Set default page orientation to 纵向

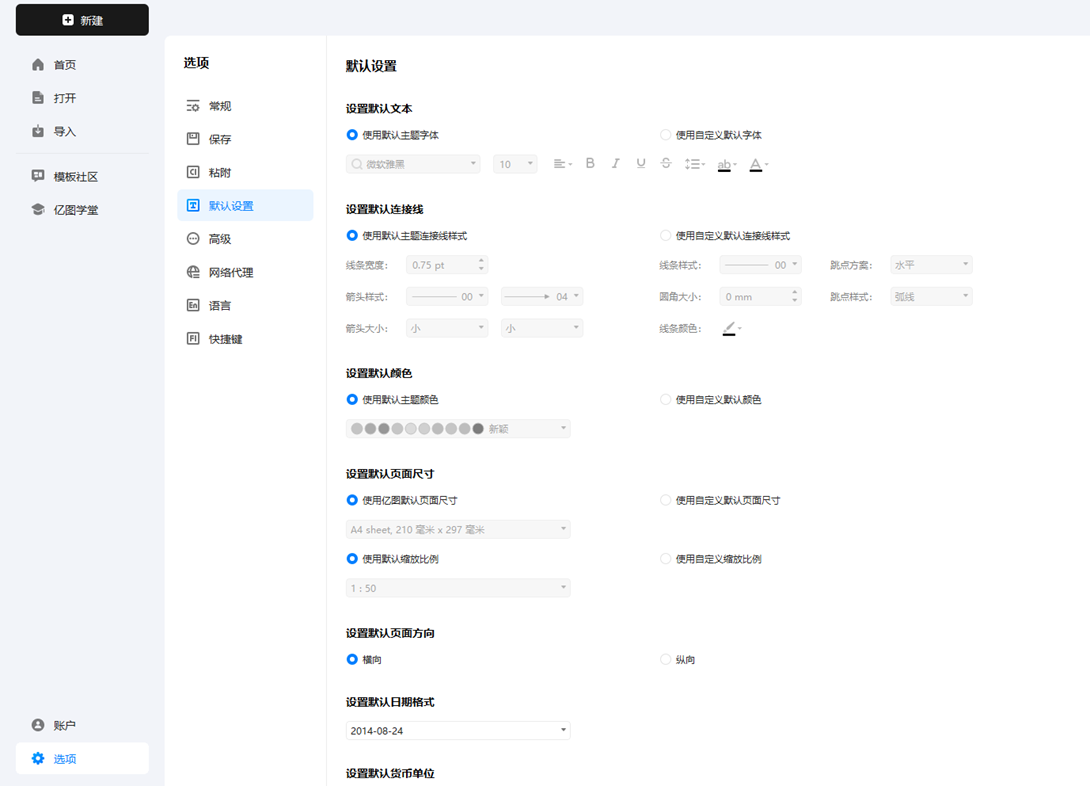tap(665, 659)
